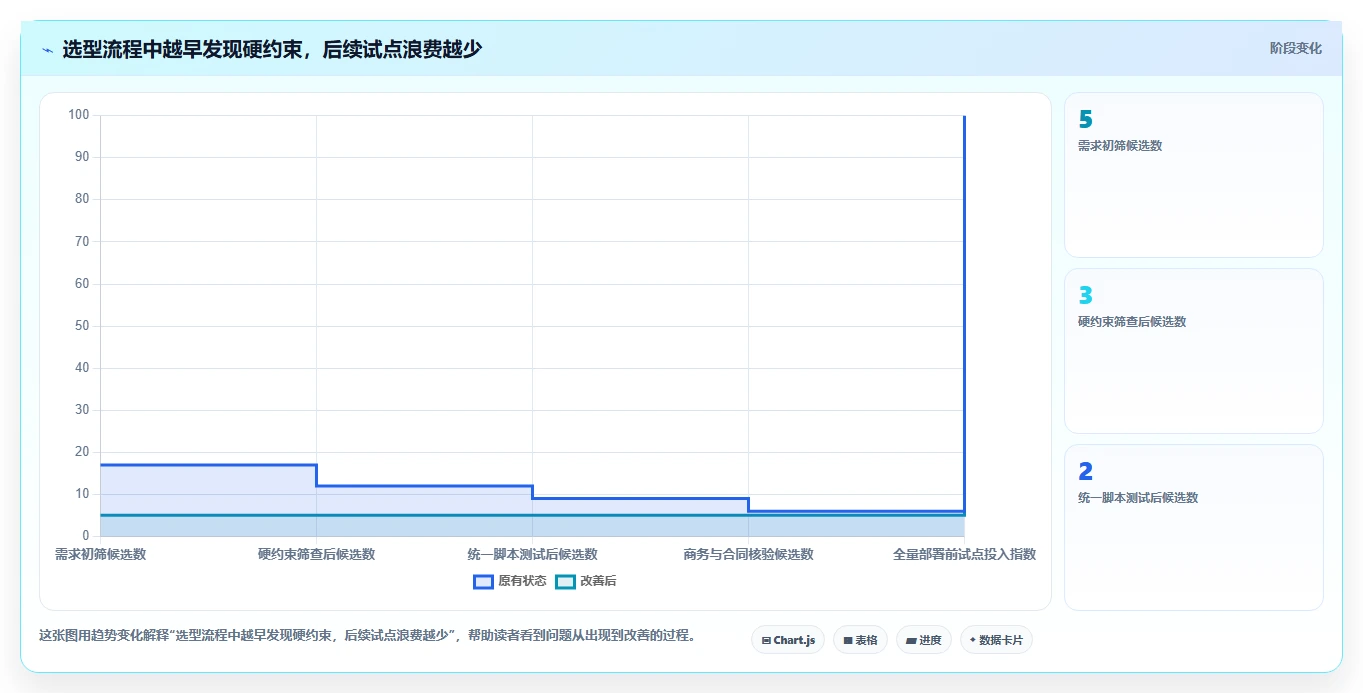
Task: Click the chart description sentence below the chart
Action: 368,635
